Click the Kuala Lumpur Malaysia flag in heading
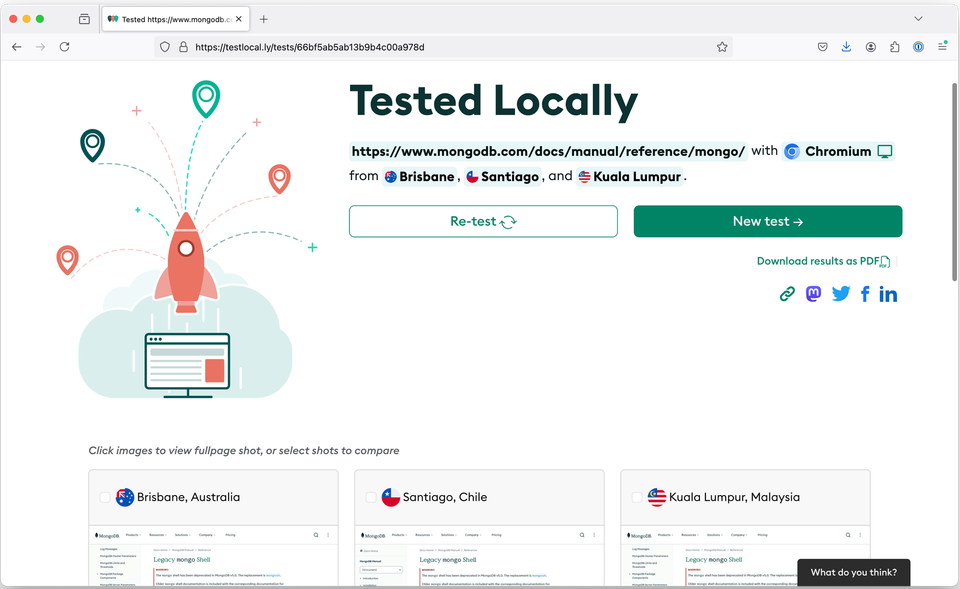 [585, 177]
